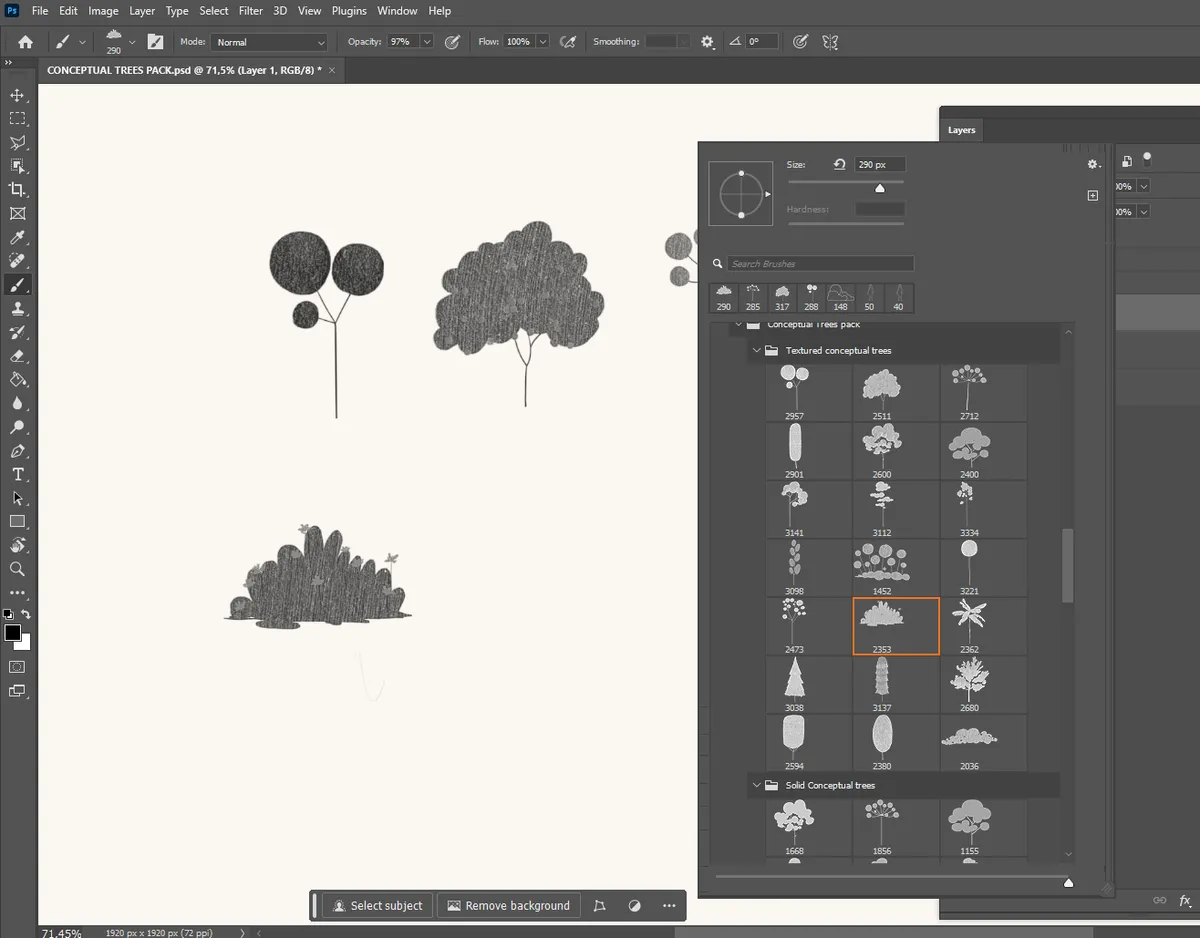
Task: Expand the Solid Conceptual trees folder
Action: (757, 785)
